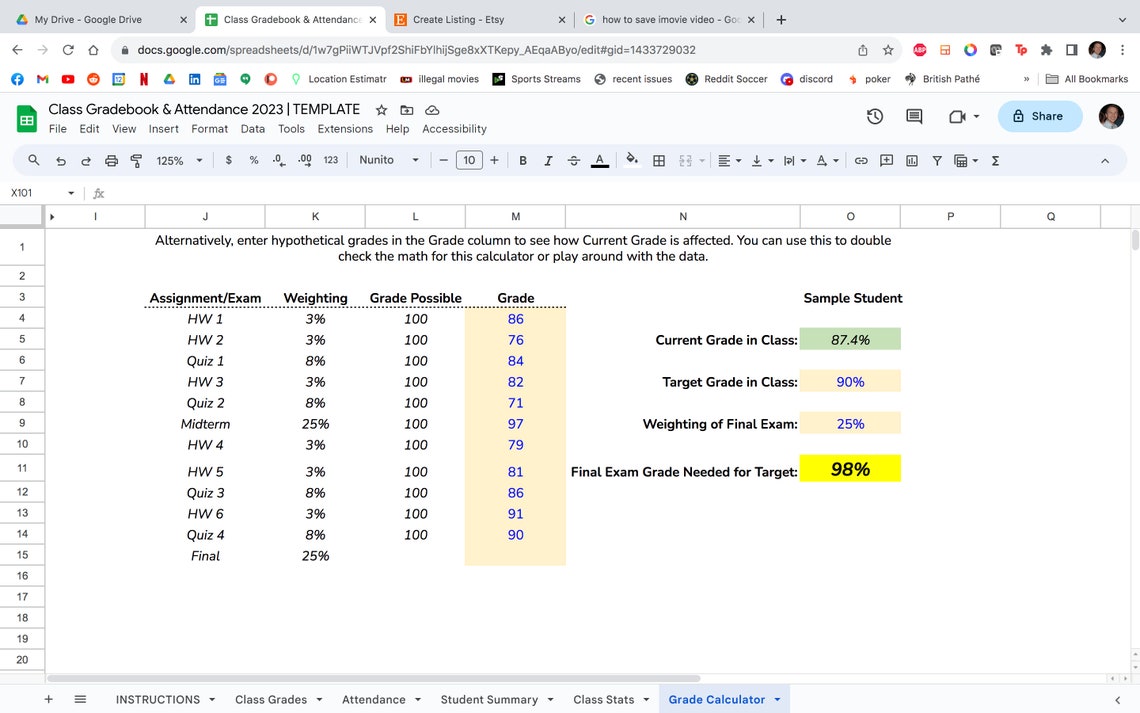
Task: Open the Borders icon
Action: (x=658, y=160)
